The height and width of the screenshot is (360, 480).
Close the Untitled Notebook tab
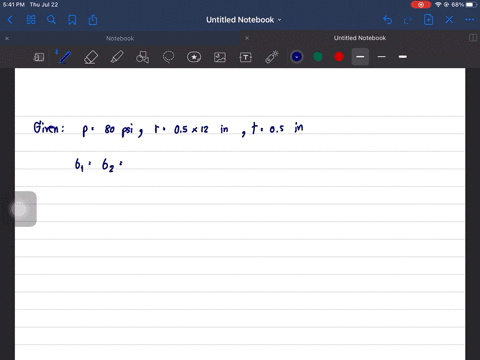click(247, 38)
